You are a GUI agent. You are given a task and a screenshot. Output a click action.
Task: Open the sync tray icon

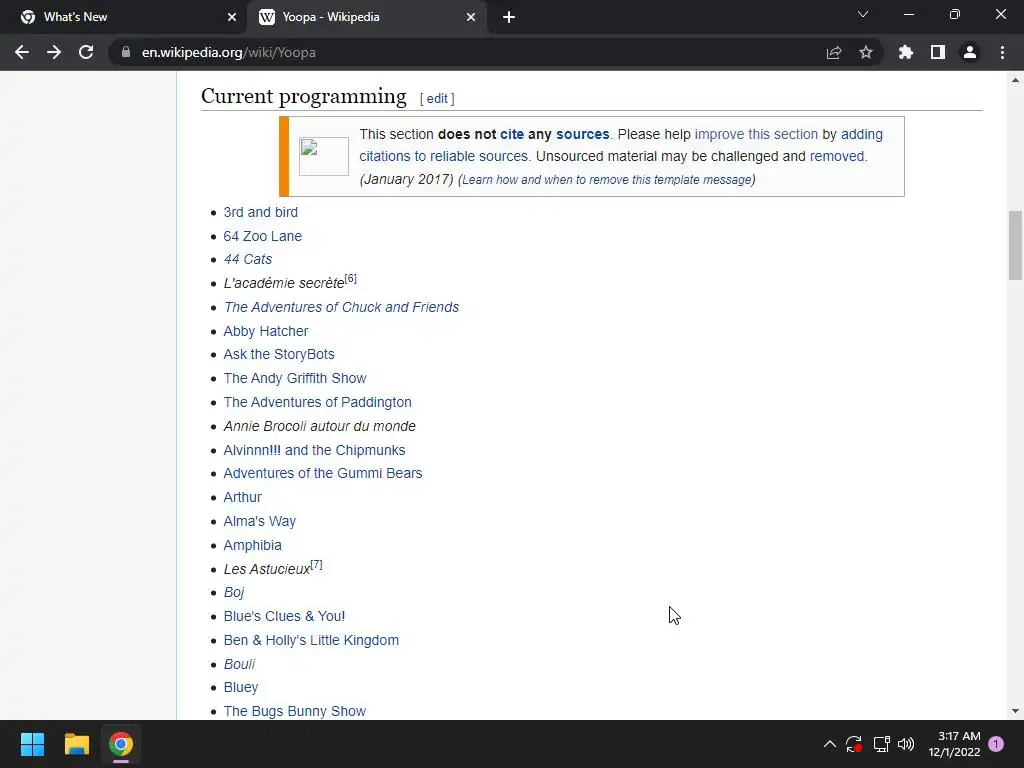(854, 744)
